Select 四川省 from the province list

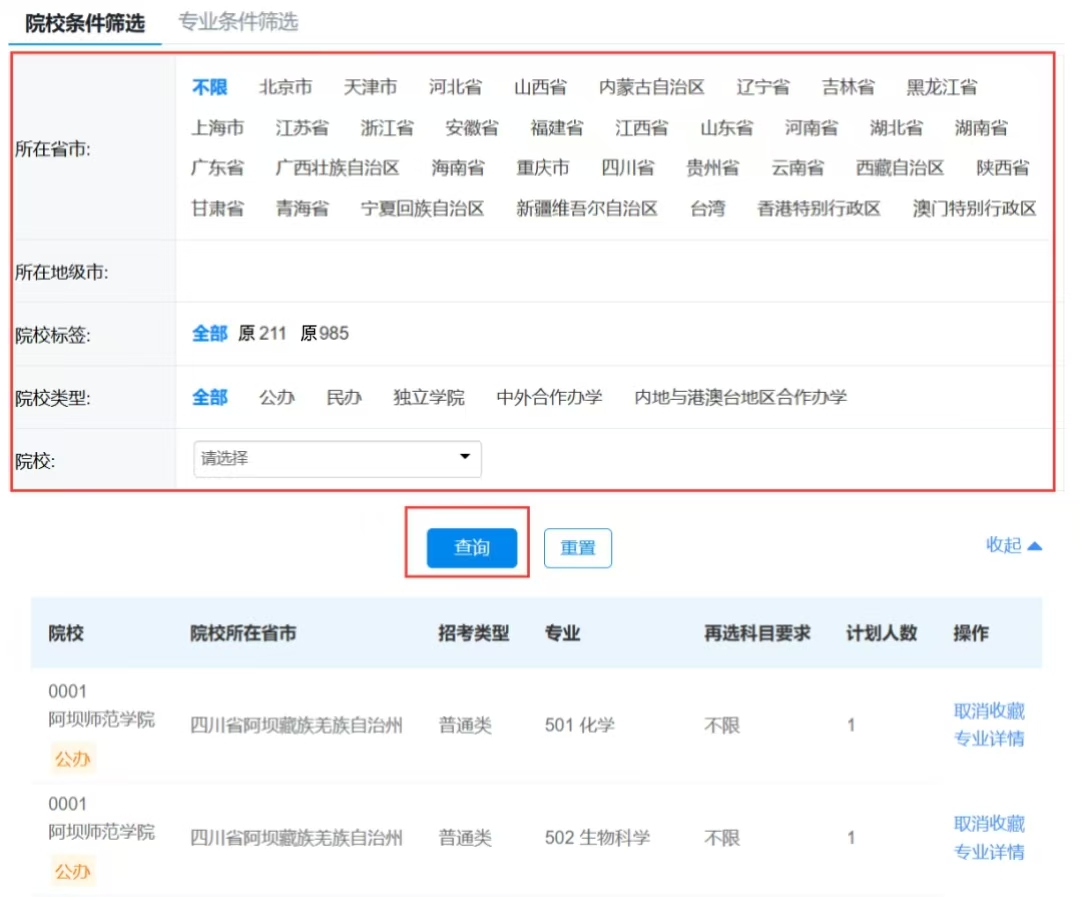point(628,168)
